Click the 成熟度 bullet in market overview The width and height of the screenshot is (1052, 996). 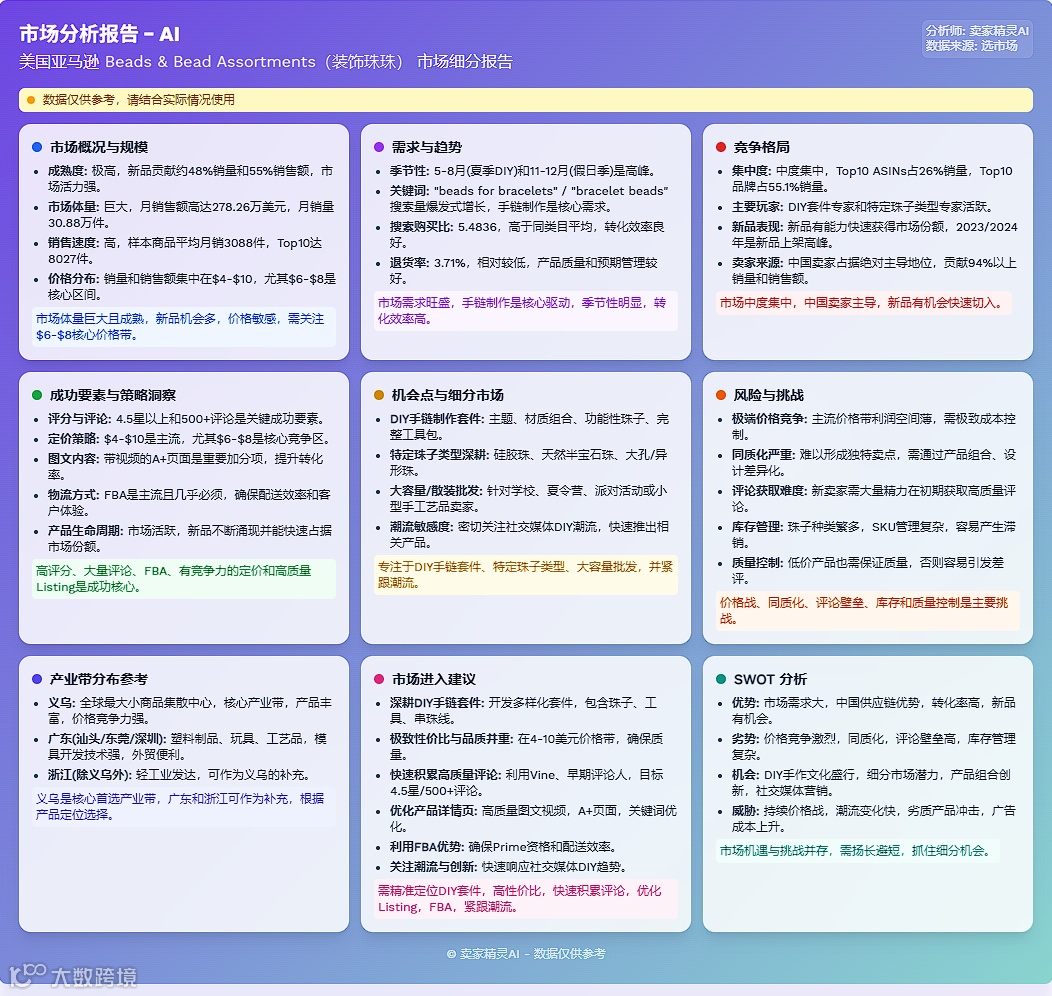[x=191, y=178]
